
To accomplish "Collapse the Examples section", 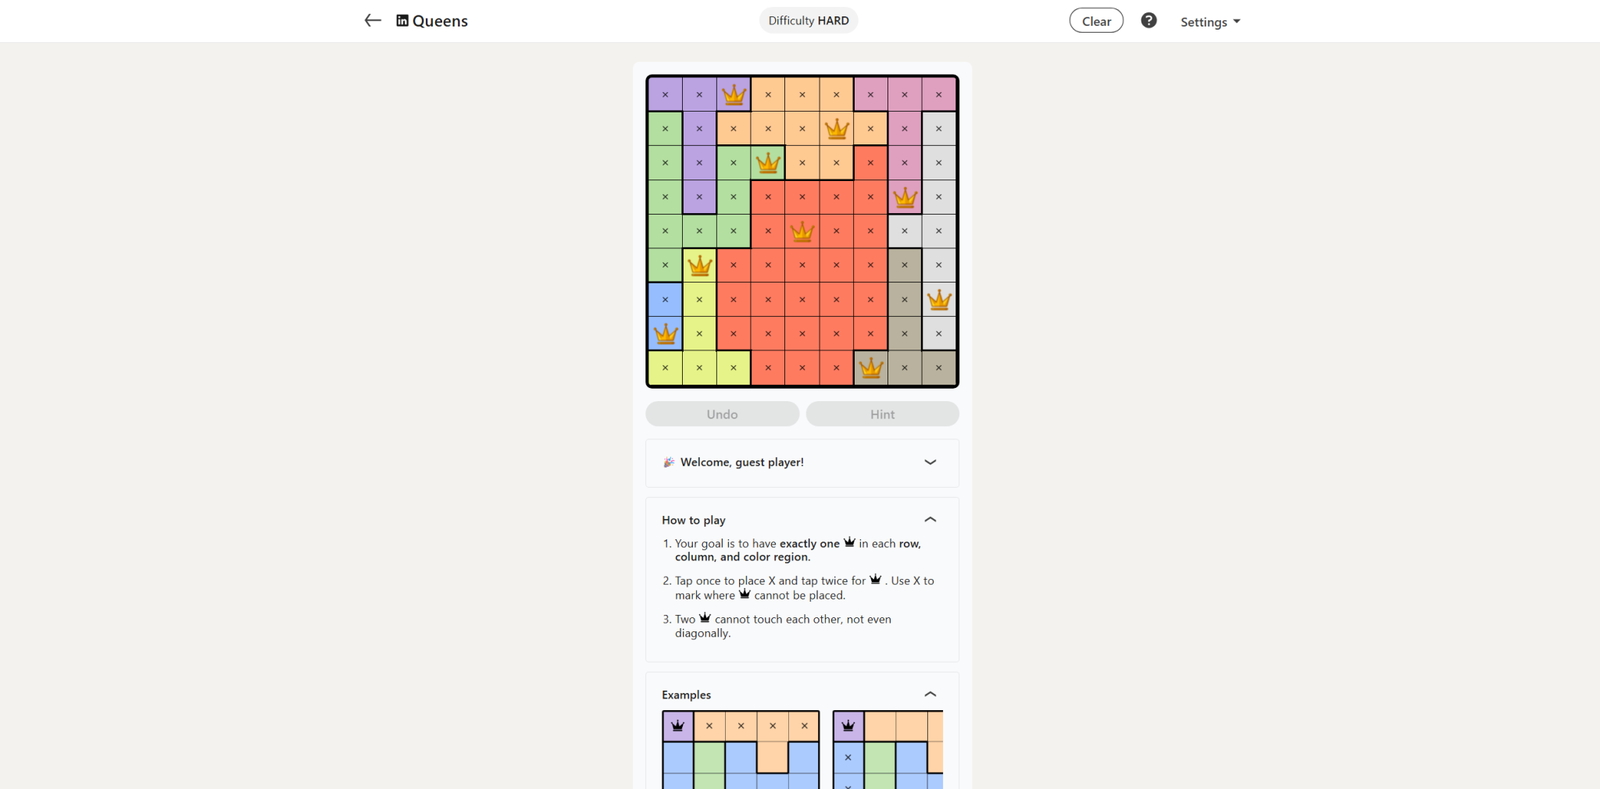I will pos(930,694).
